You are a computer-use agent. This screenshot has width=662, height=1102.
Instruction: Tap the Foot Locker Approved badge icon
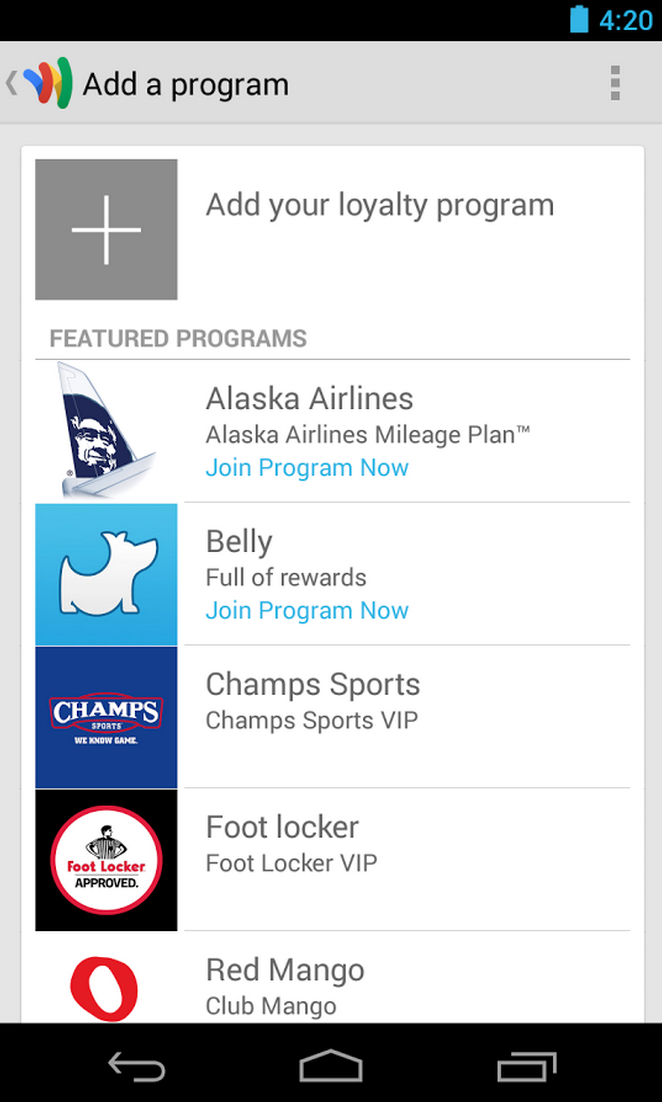tap(106, 859)
